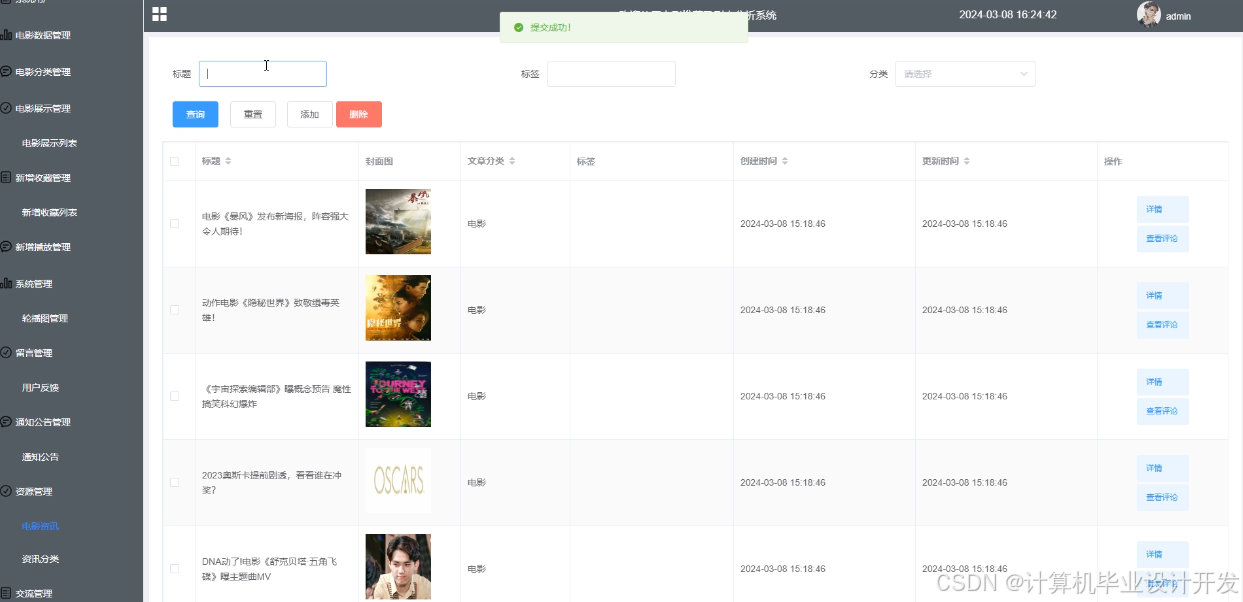Image resolution: width=1243 pixels, height=602 pixels.
Task: Open 详情 for the 2023奥斯卡 row
Action: [1162, 468]
